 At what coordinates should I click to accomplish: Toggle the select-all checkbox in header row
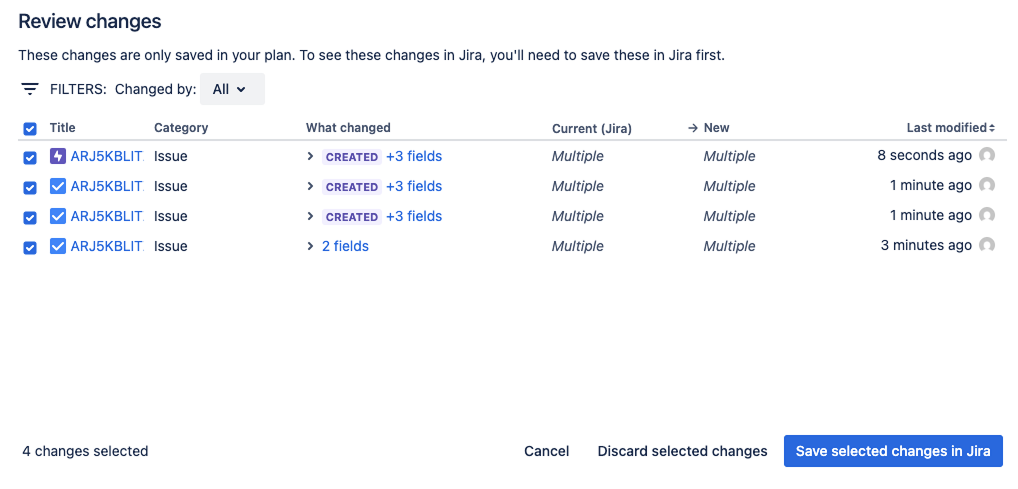30,129
